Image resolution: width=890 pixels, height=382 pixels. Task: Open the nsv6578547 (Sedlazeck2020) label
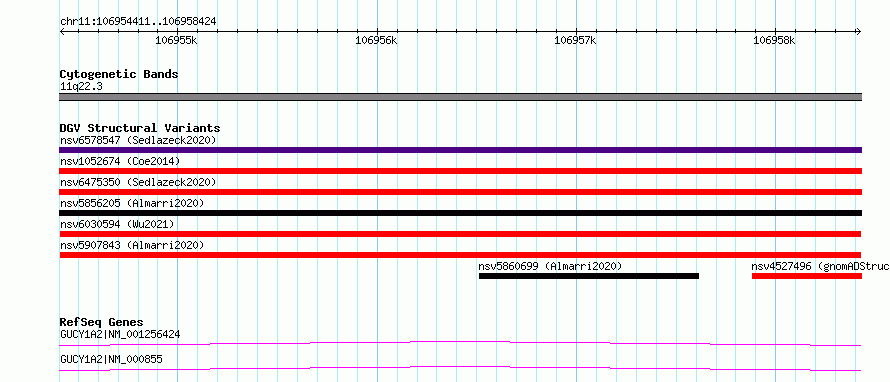point(138,140)
